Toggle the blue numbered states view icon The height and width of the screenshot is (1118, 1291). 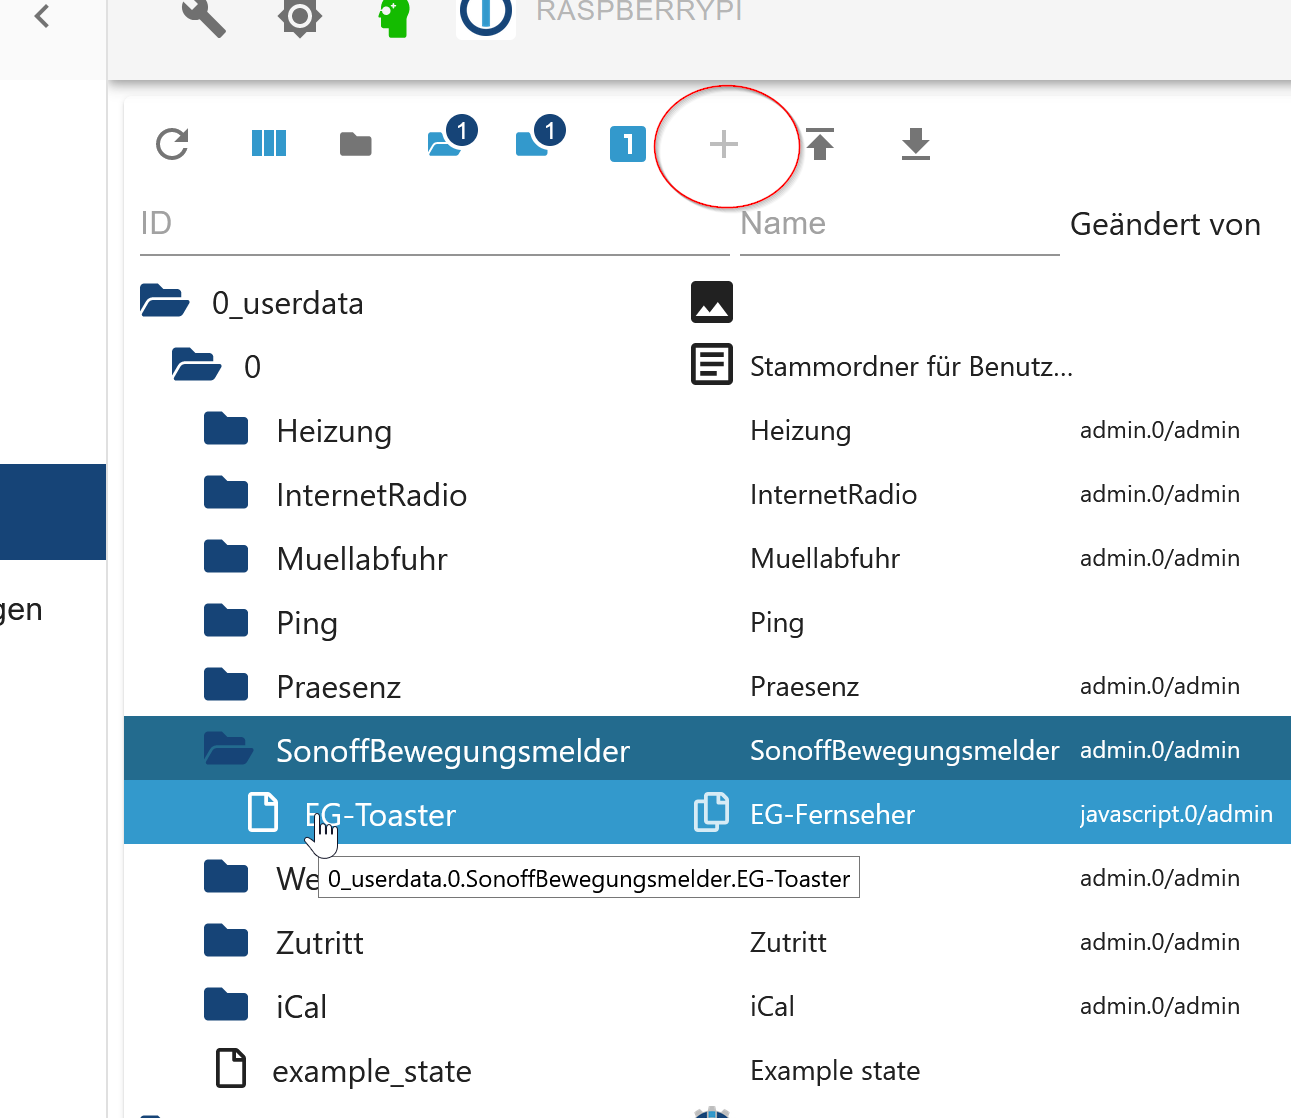[x=628, y=144]
